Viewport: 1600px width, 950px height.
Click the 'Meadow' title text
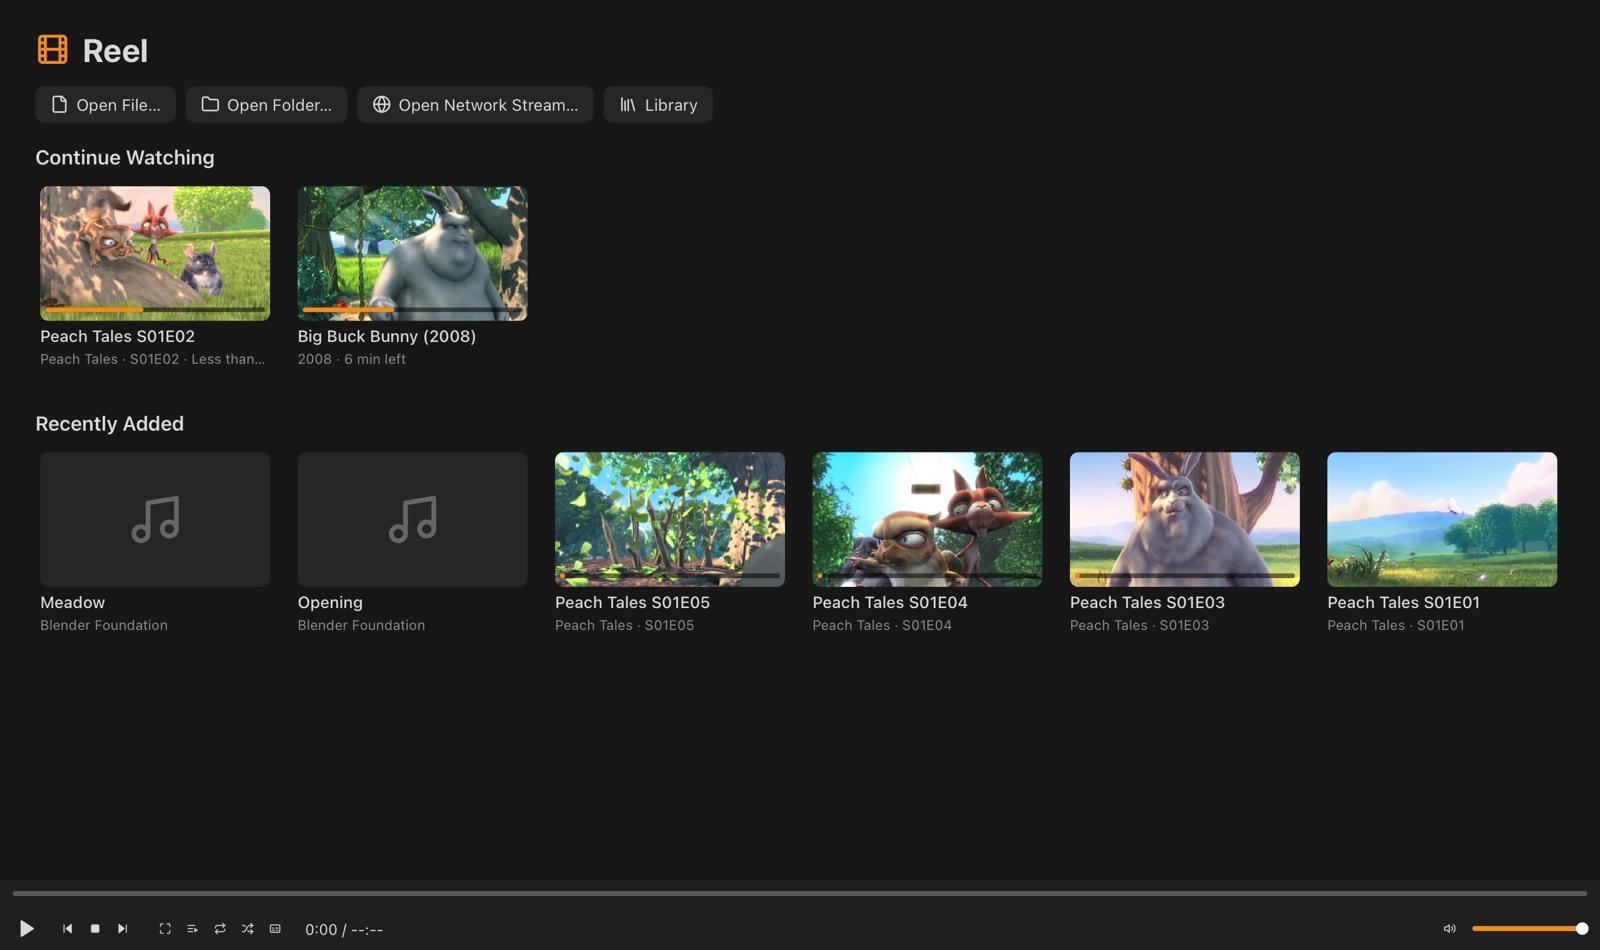pos(72,602)
